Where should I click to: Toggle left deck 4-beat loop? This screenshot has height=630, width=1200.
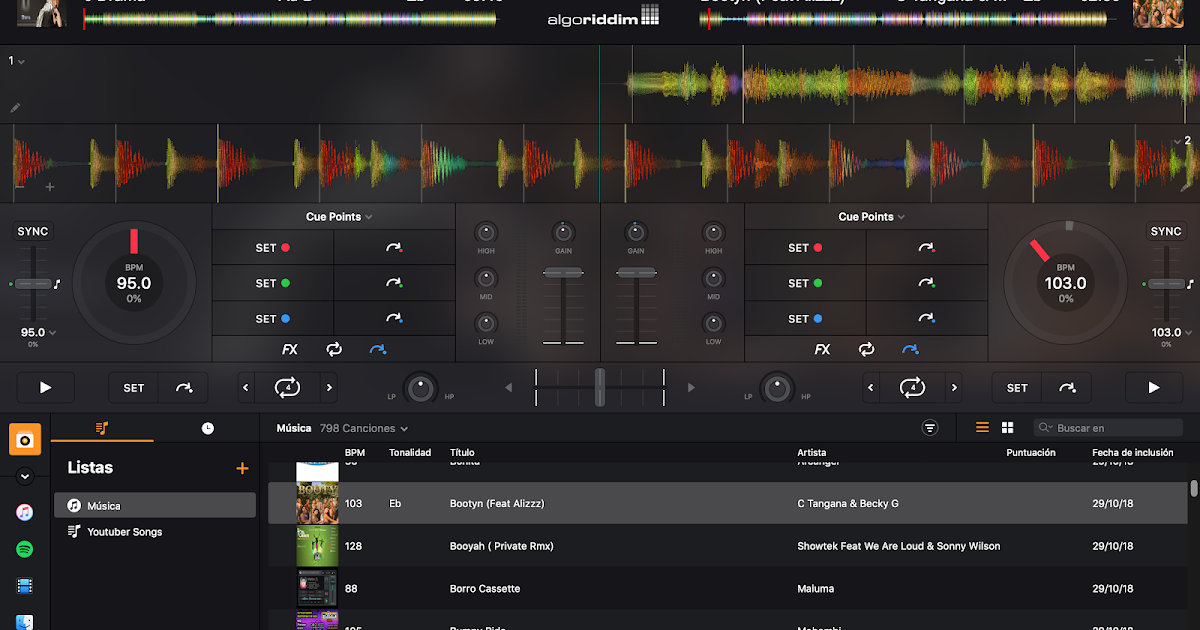pyautogui.click(x=287, y=387)
